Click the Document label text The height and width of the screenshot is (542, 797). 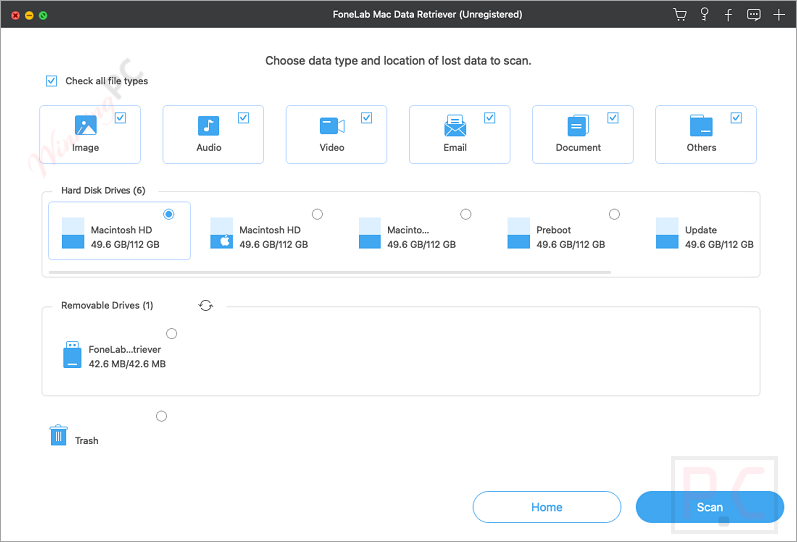point(578,147)
